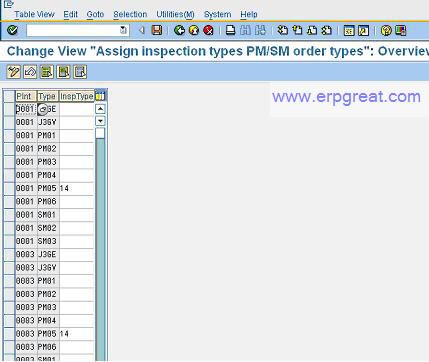Viewport: 429px width, 362px height.
Task: Open the Goto menu
Action: tap(95, 14)
